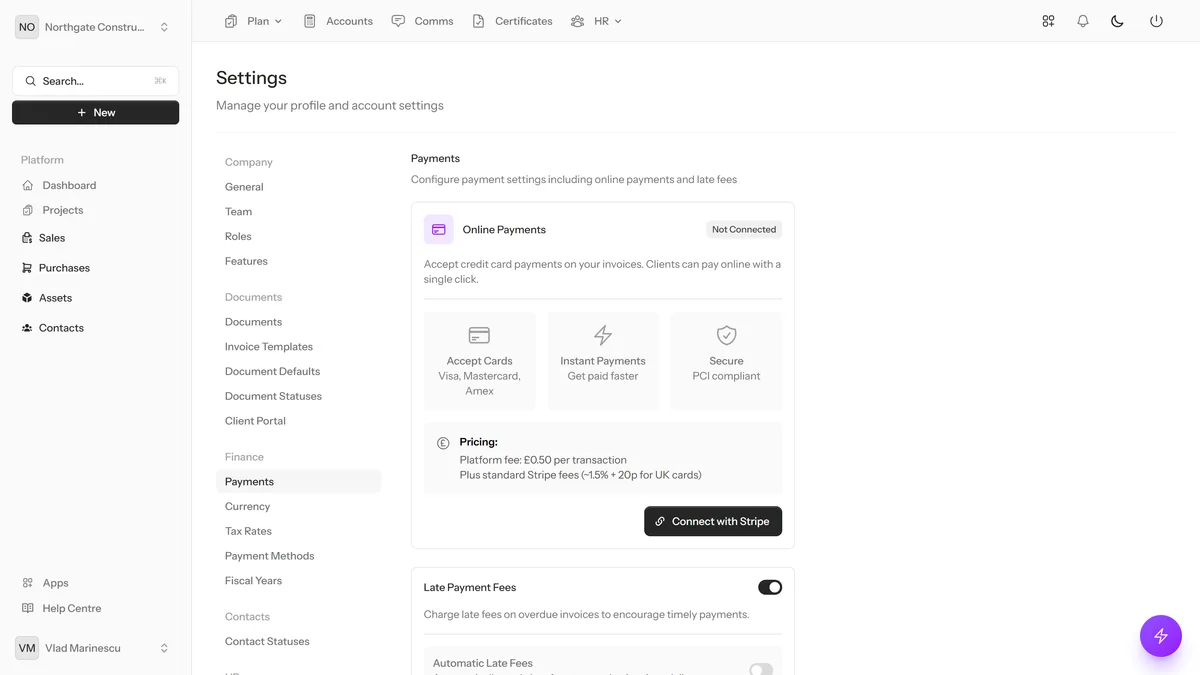Image resolution: width=1200 pixels, height=675 pixels.
Task: Toggle dark mode moon icon
Action: (1118, 21)
